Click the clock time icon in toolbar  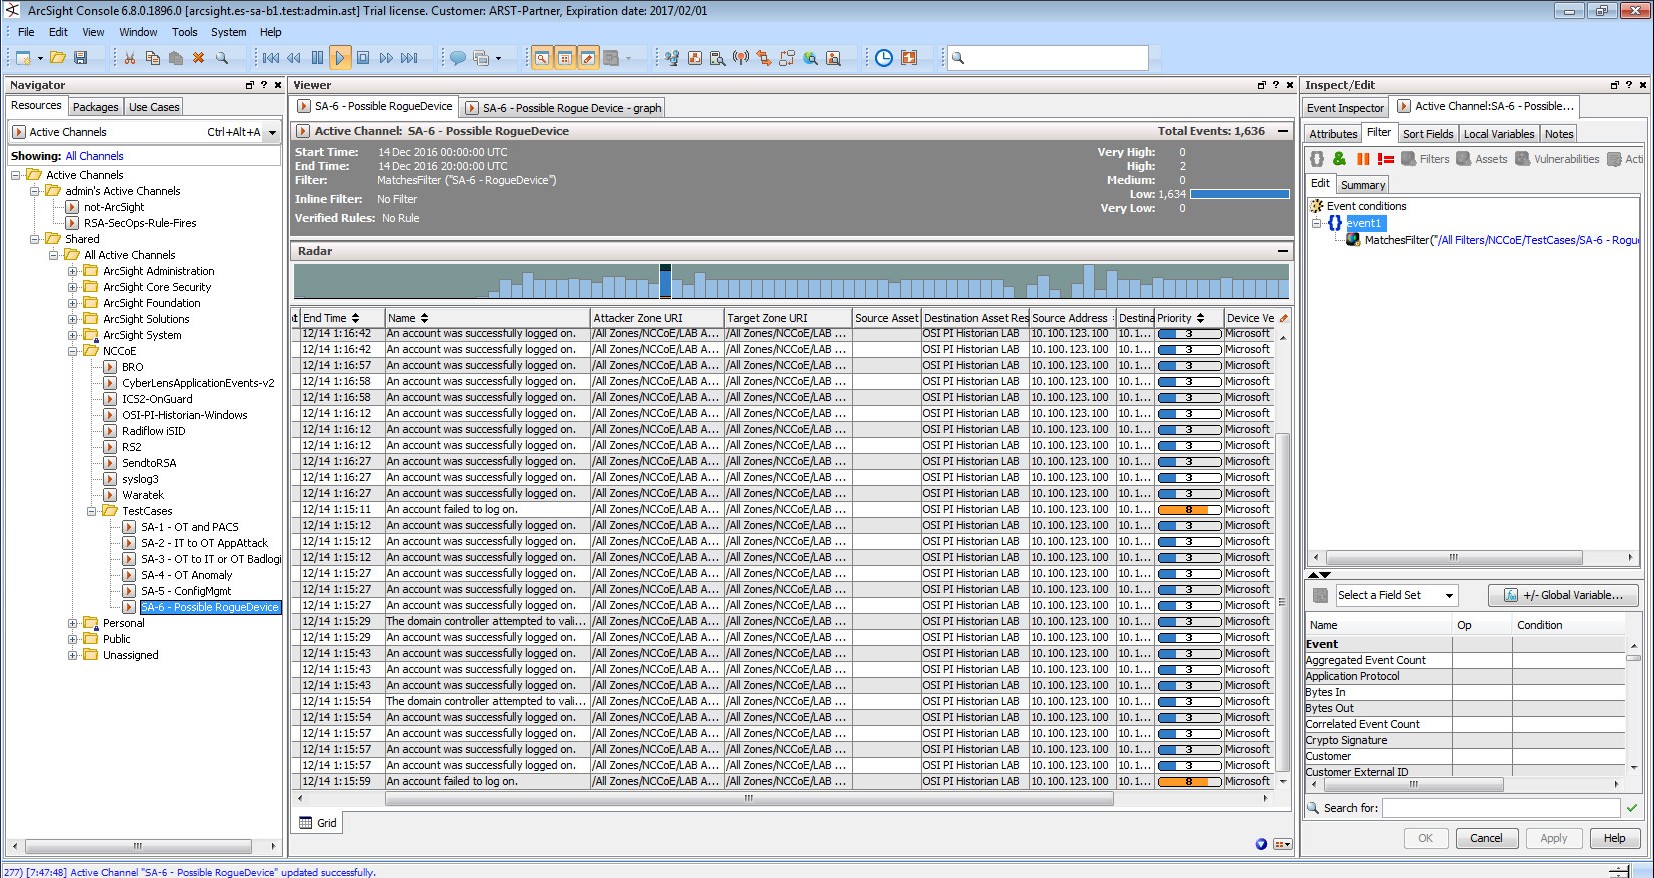coord(884,58)
